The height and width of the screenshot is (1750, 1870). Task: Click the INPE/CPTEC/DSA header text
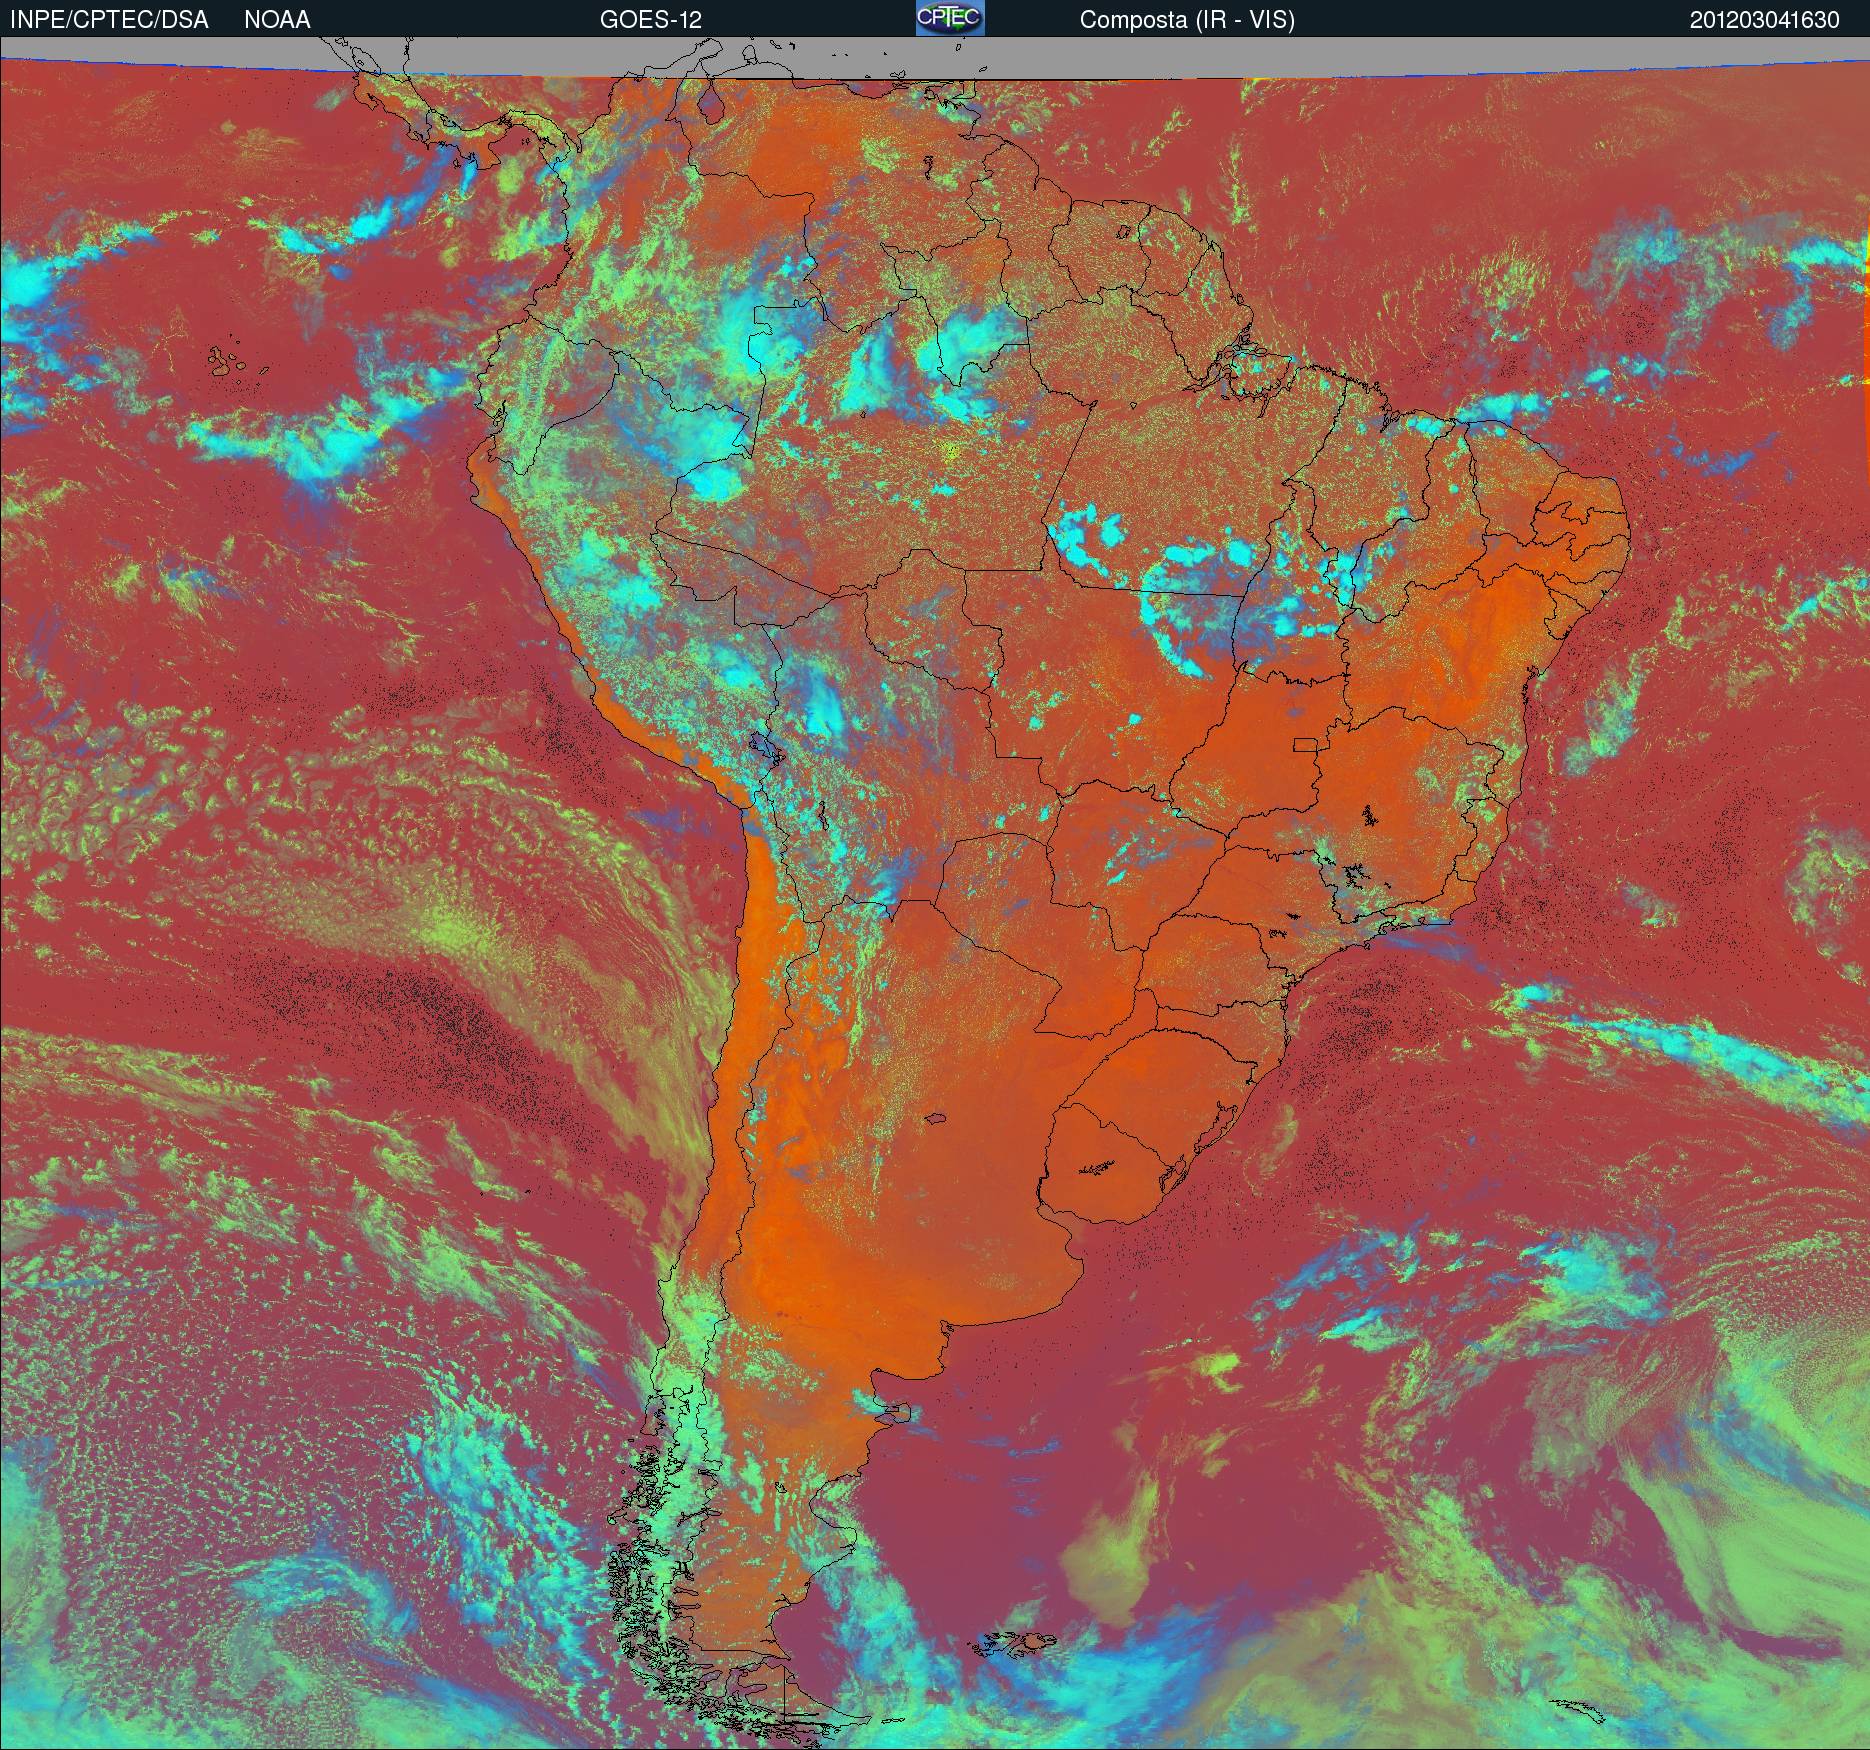click(x=109, y=20)
